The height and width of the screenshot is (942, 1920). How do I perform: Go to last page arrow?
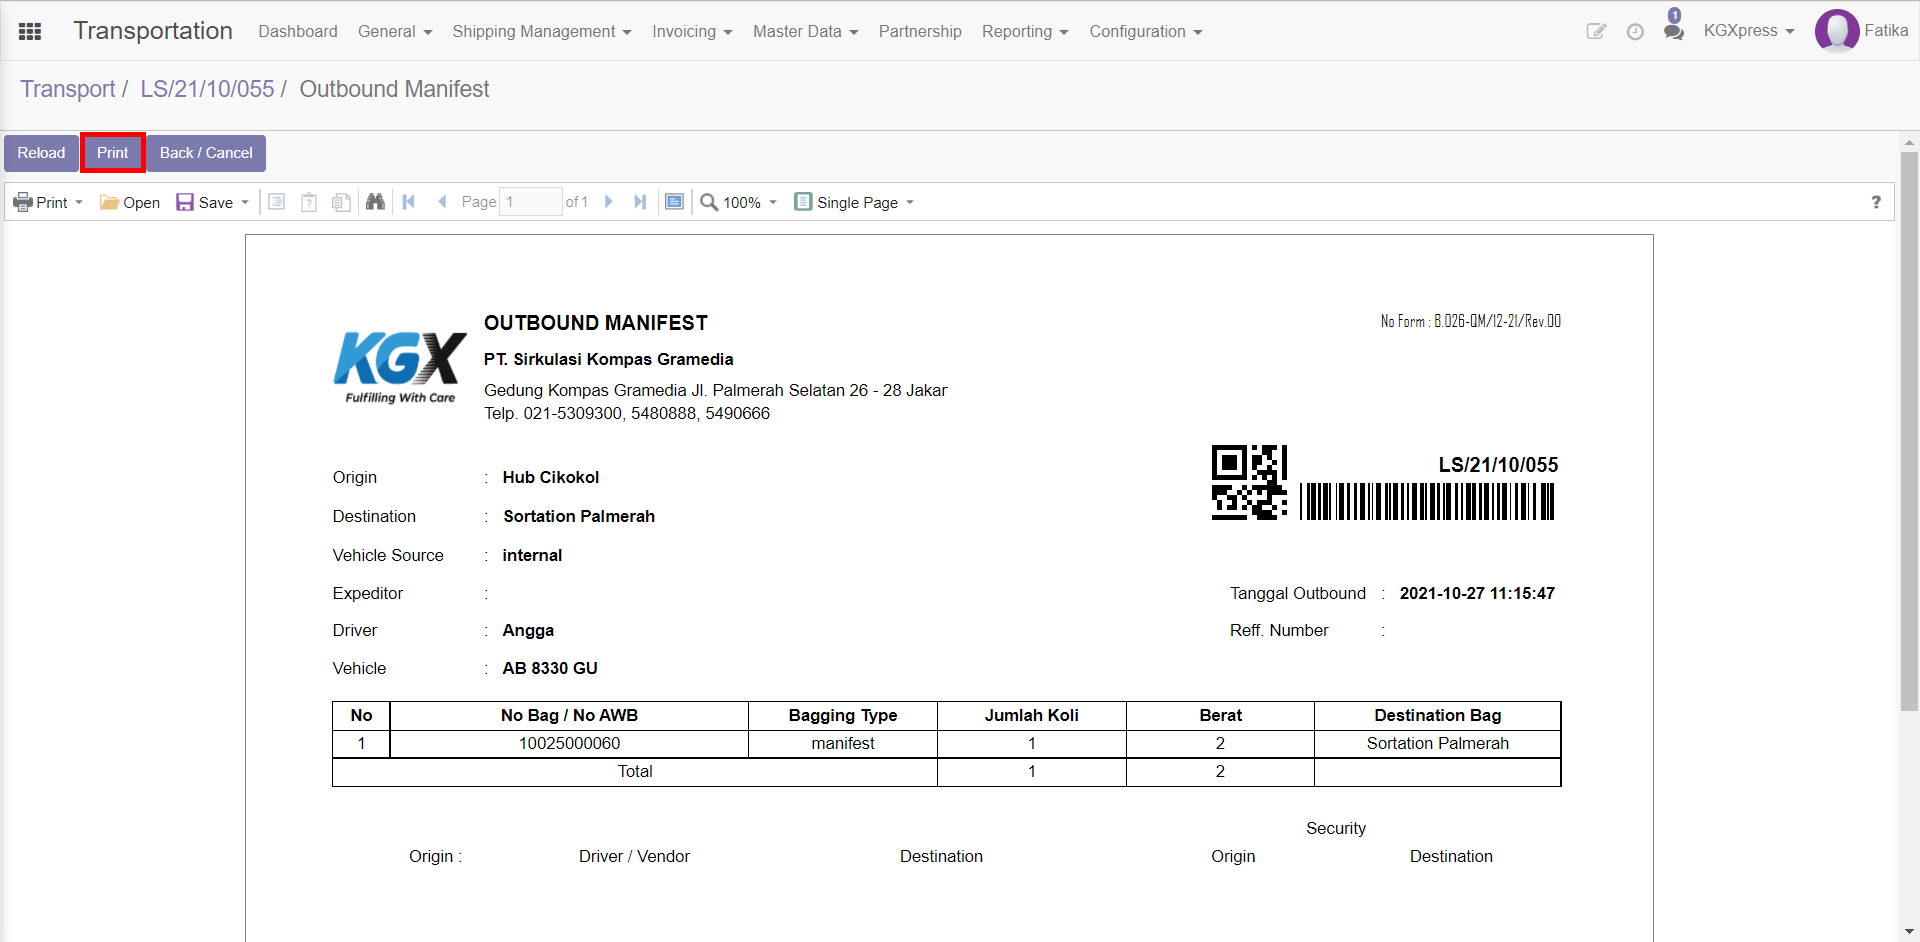click(640, 202)
